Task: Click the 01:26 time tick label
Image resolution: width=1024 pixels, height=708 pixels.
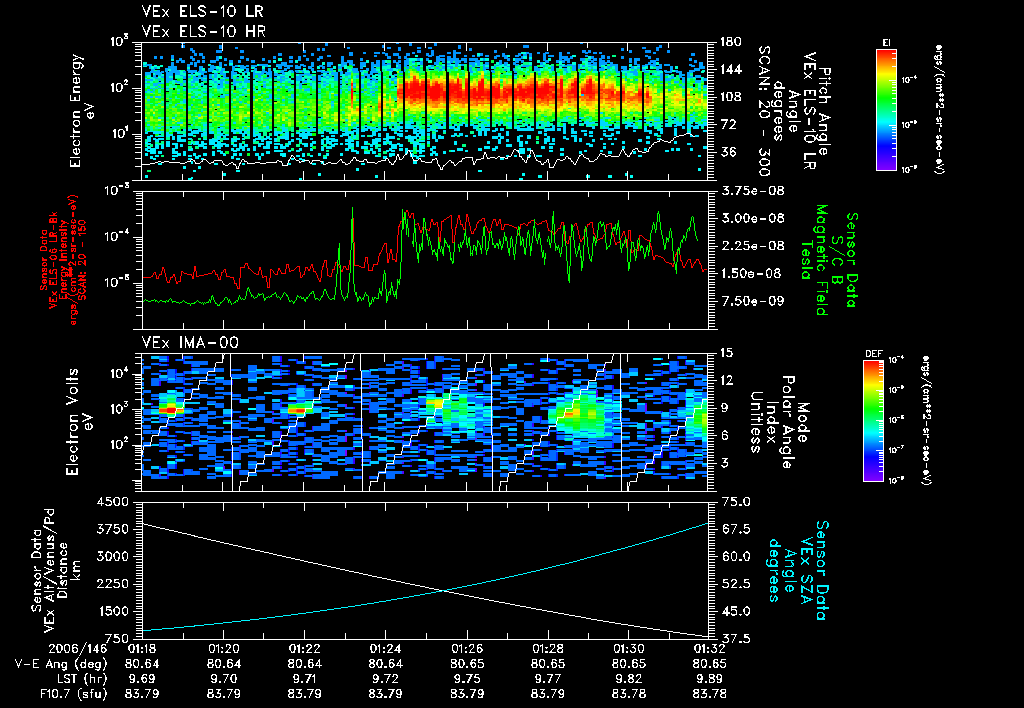Action: [x=466, y=649]
